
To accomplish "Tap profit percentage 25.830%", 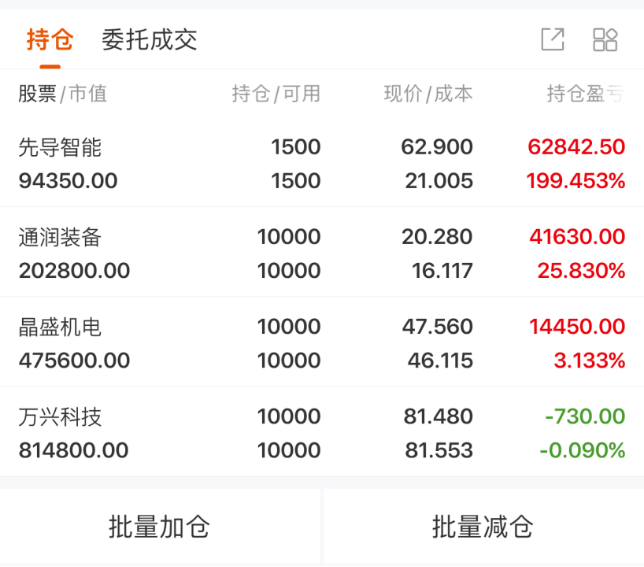I will pos(581,271).
